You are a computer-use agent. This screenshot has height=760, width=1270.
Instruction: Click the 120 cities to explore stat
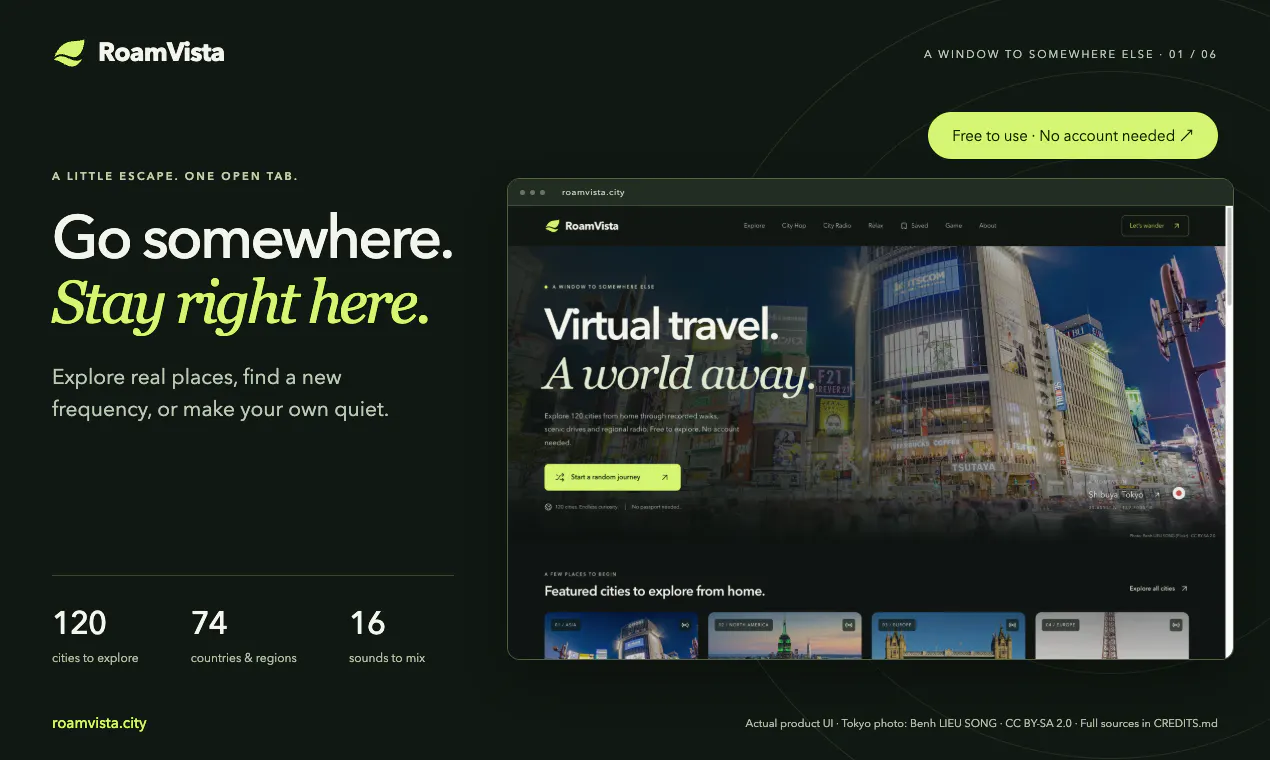(95, 636)
